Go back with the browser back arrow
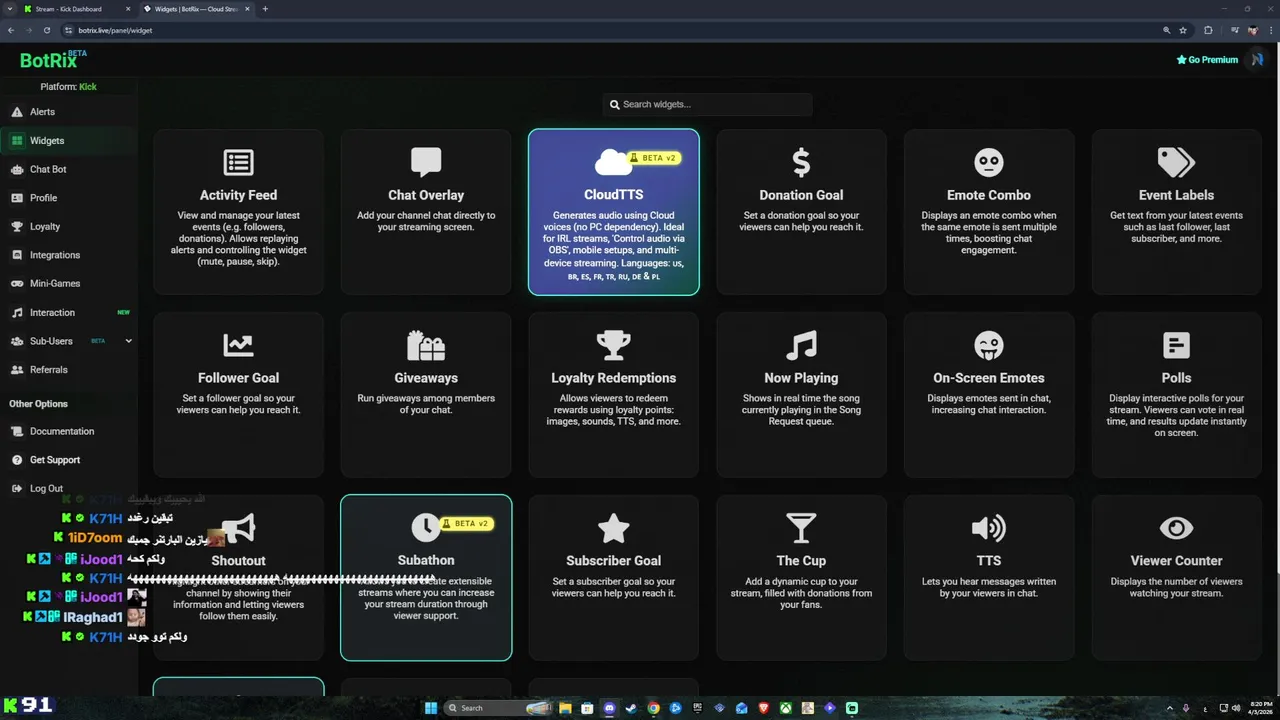Screen dimensions: 1280x720 point(11,30)
